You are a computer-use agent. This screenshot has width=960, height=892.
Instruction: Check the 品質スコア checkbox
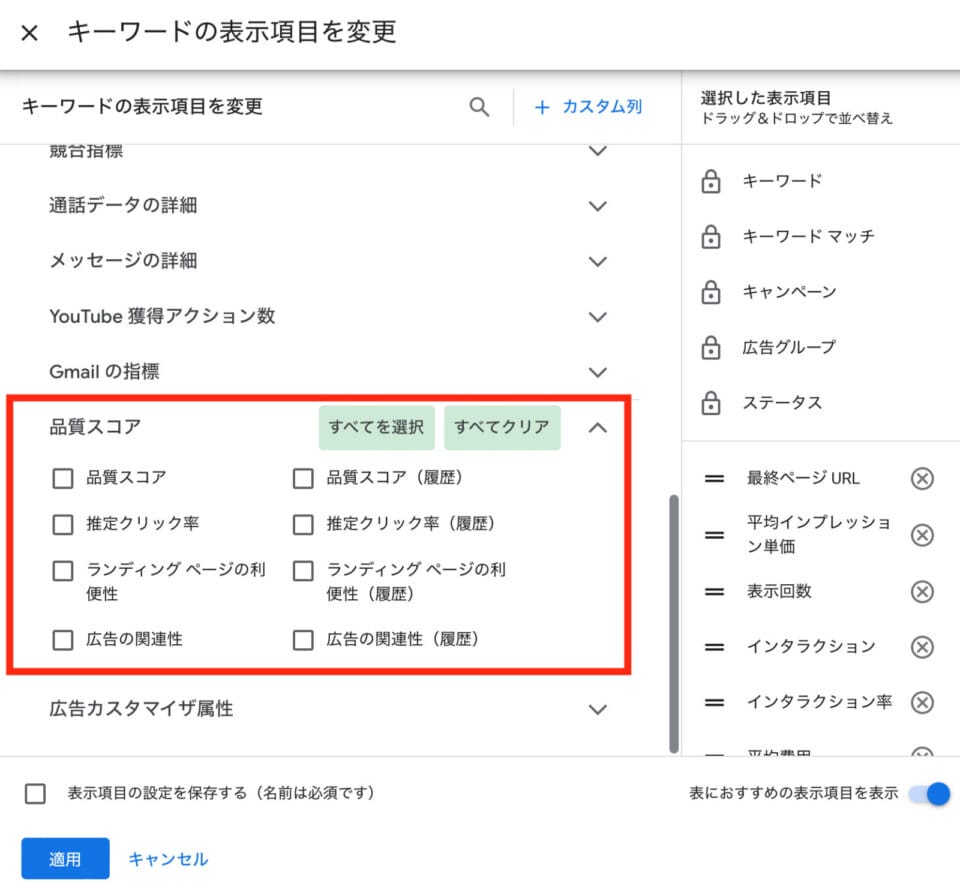click(x=63, y=478)
